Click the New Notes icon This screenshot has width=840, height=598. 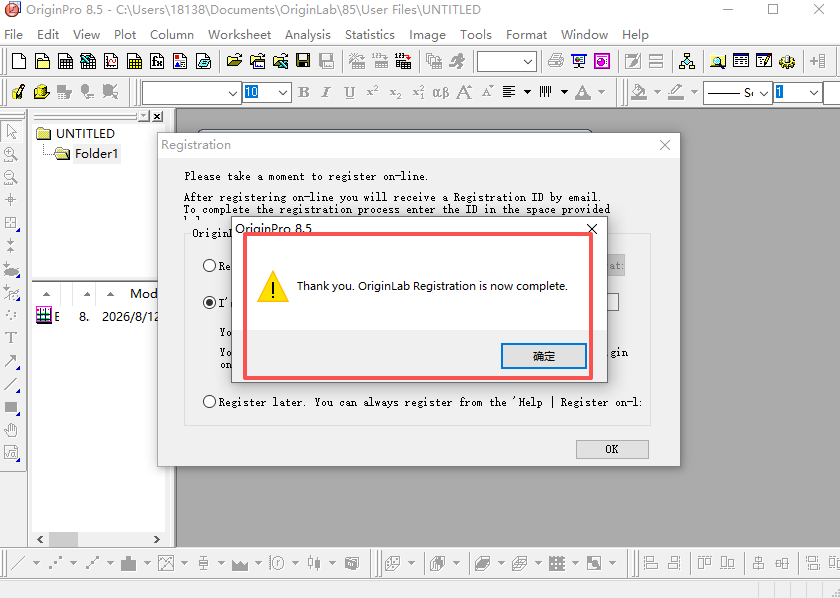[204, 61]
